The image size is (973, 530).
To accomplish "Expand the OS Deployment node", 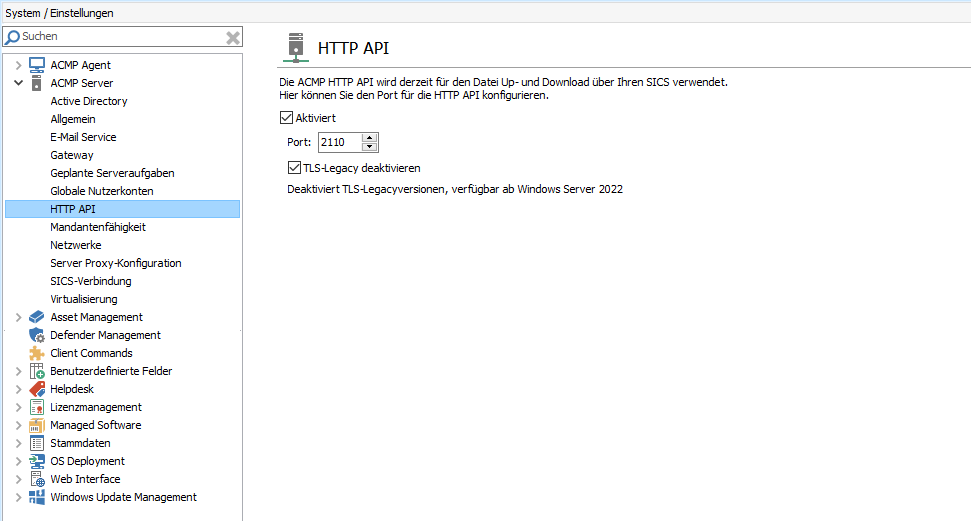I will click(x=18, y=461).
